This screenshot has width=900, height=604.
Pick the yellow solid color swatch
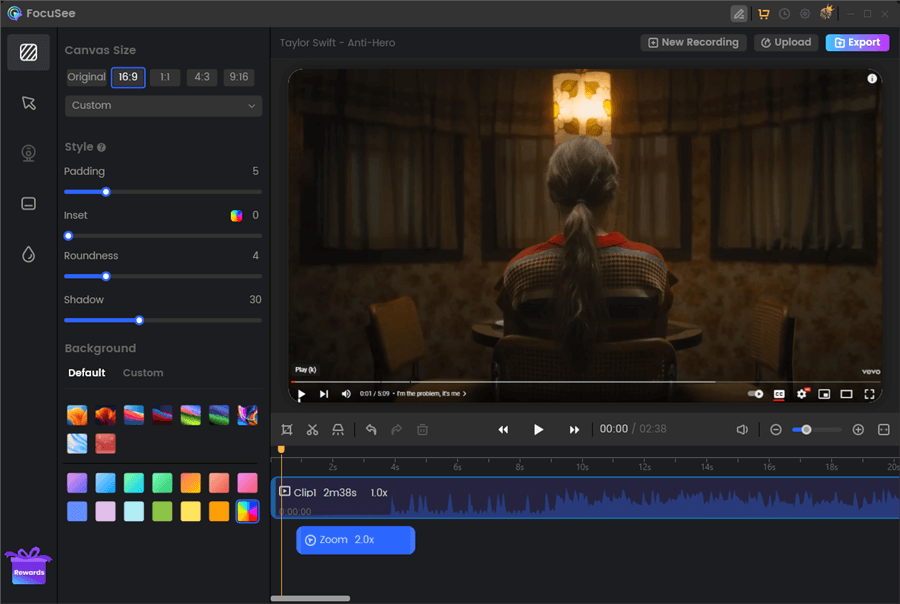(191, 511)
